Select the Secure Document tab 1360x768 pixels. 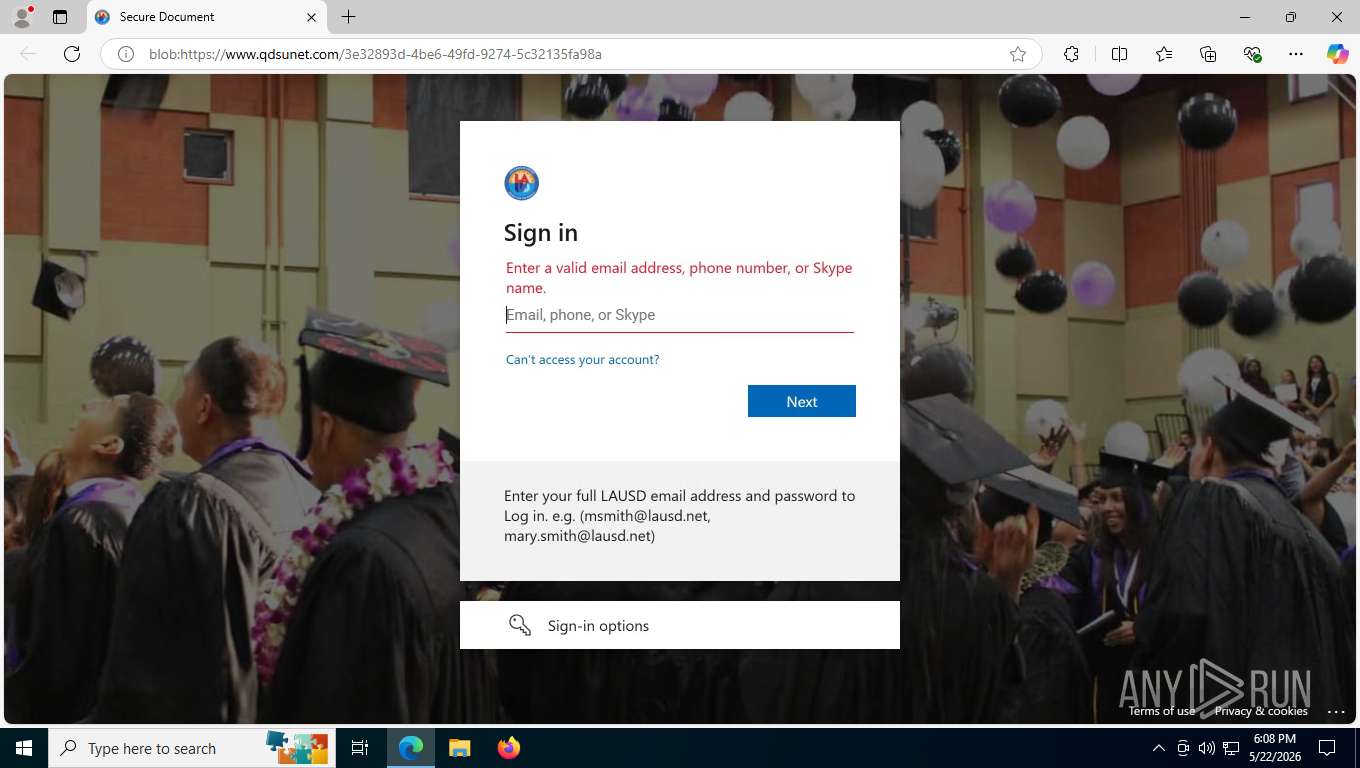(205, 17)
